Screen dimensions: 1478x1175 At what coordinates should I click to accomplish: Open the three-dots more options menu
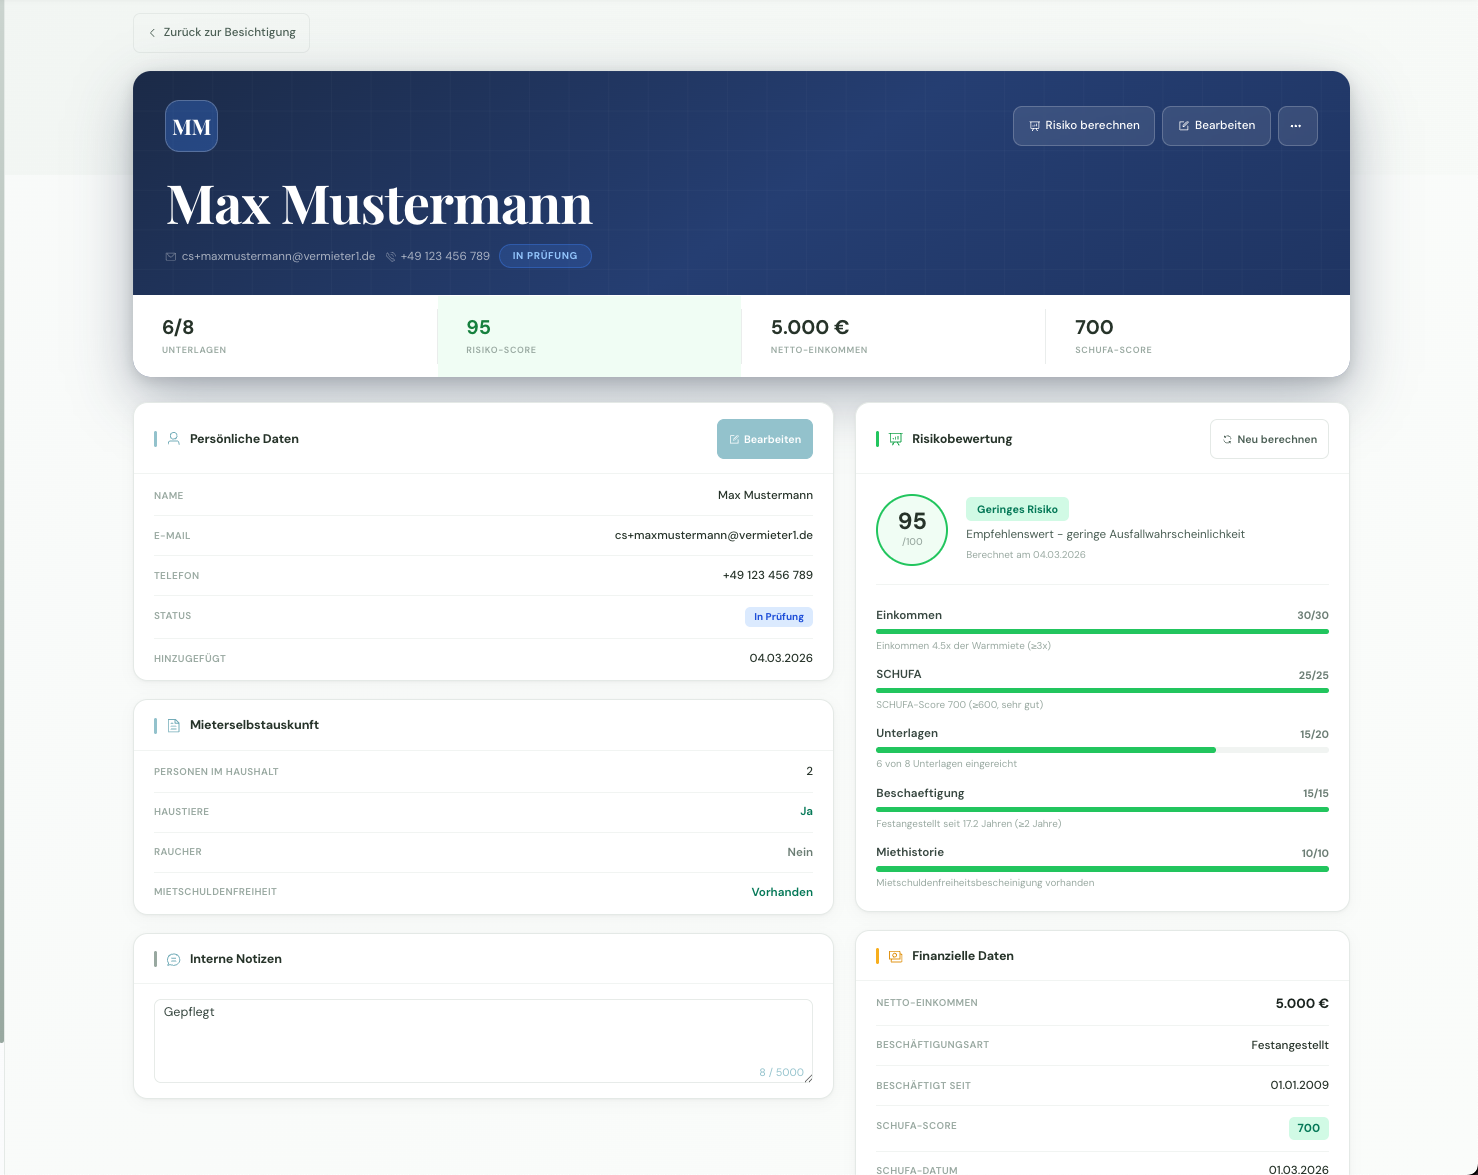(1297, 126)
